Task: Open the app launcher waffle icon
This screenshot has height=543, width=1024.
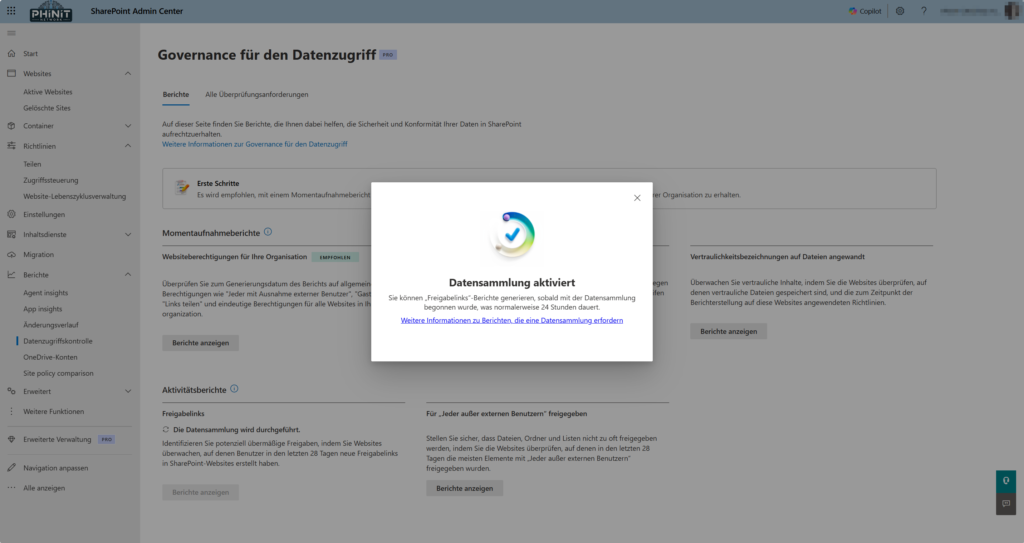Action: [11, 11]
